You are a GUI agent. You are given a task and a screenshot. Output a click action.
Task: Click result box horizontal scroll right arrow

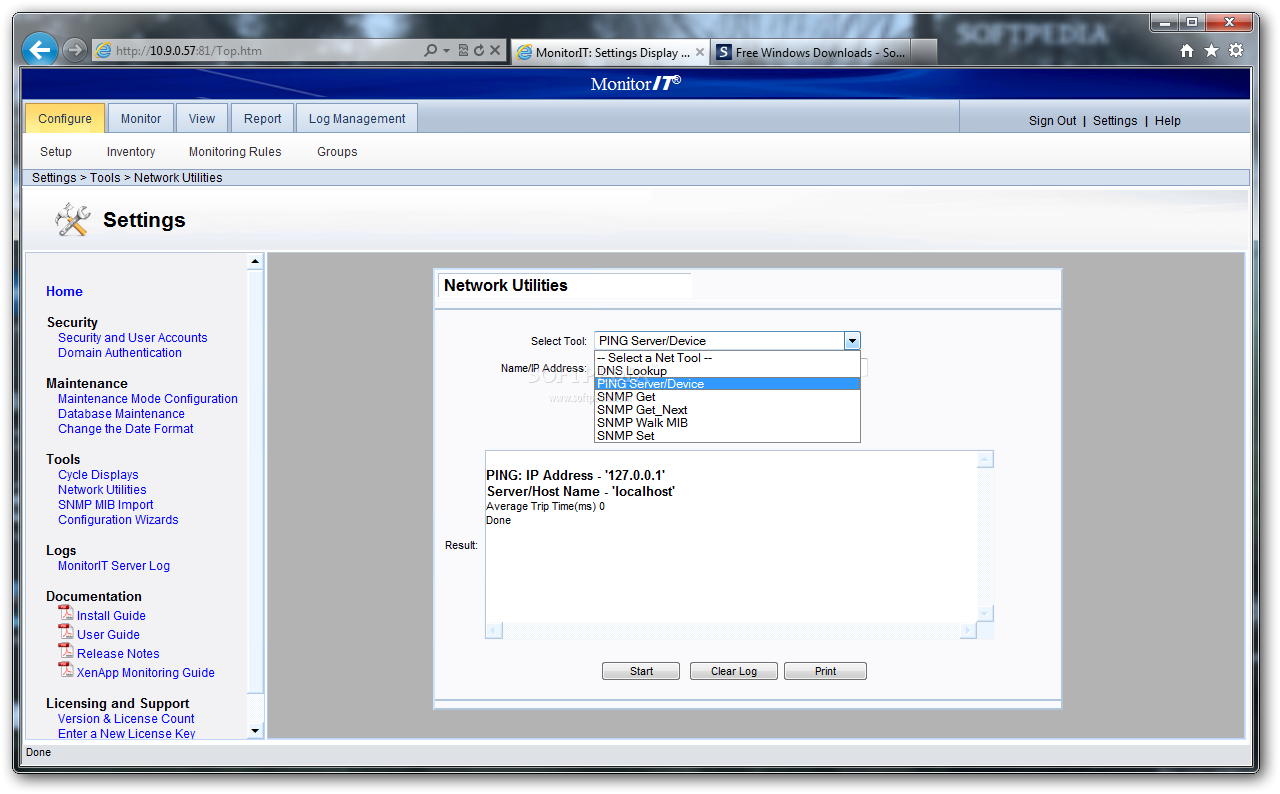tap(967, 630)
